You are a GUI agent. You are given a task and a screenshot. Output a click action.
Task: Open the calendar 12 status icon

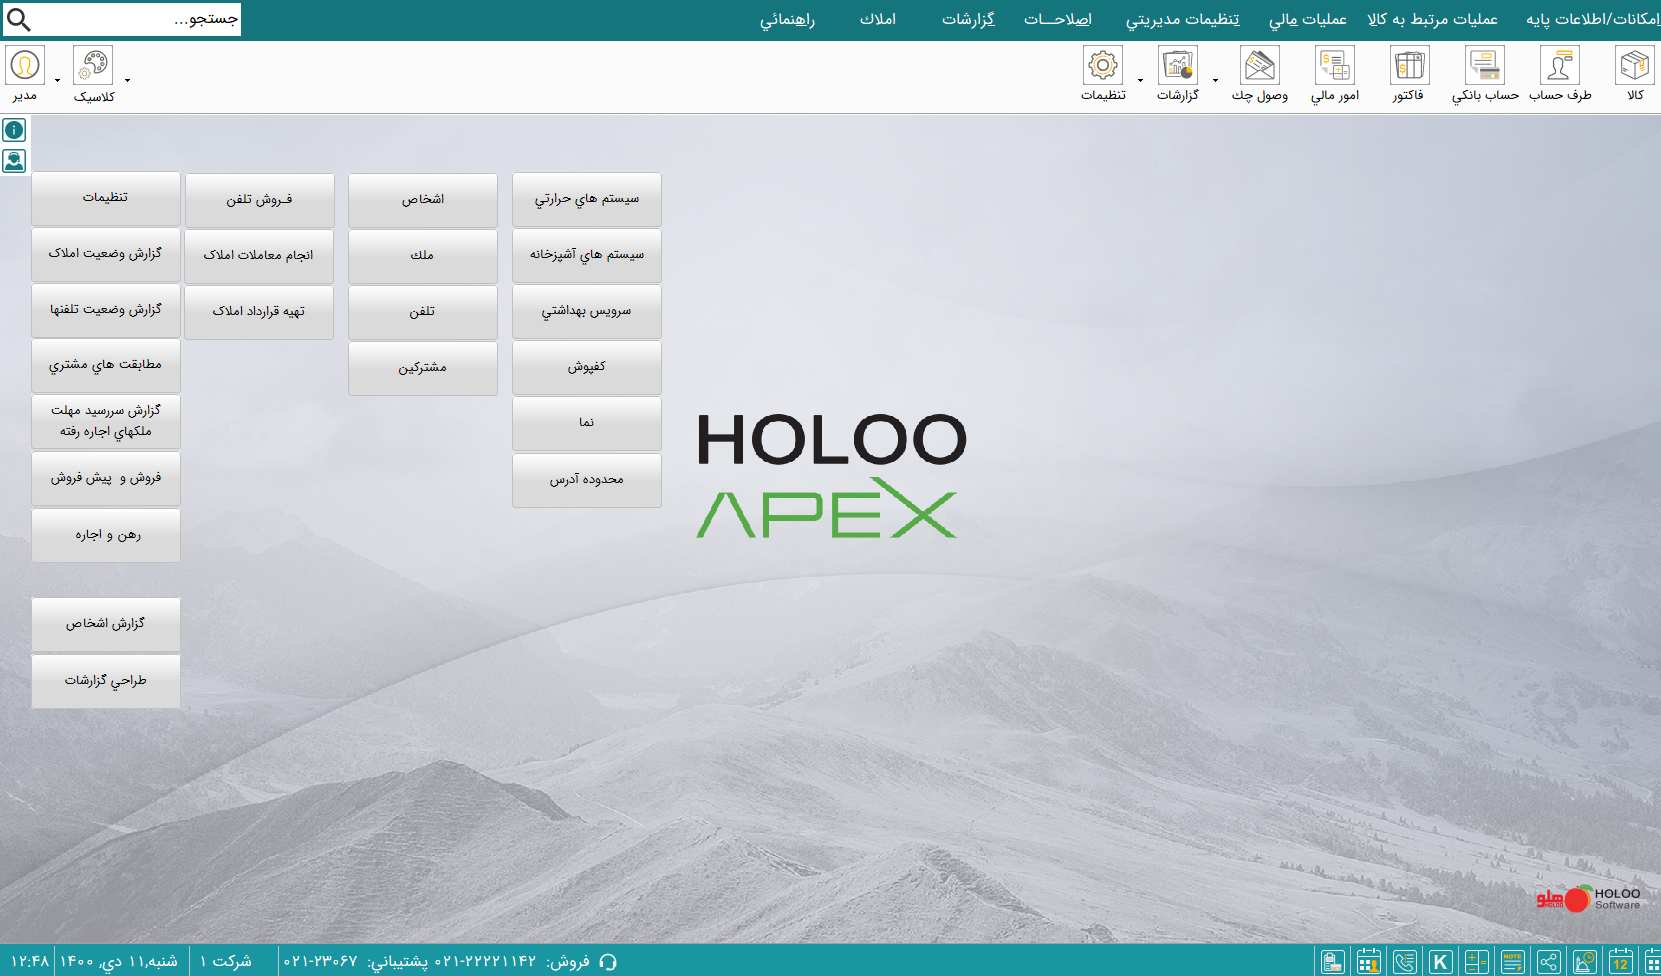pyautogui.click(x=1621, y=962)
